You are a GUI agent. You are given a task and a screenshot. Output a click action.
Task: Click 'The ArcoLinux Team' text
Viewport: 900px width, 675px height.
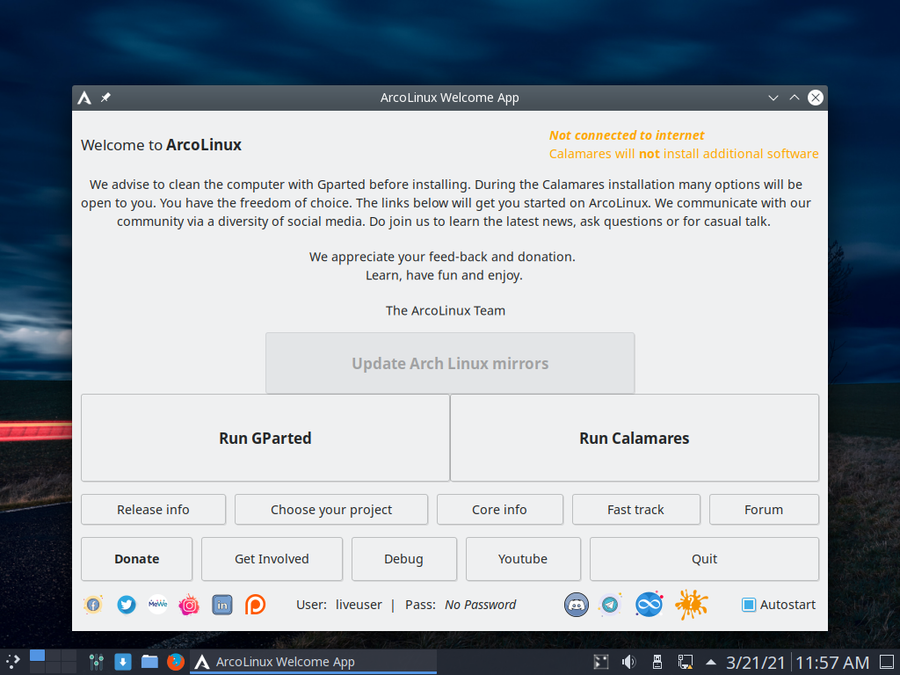[445, 311]
